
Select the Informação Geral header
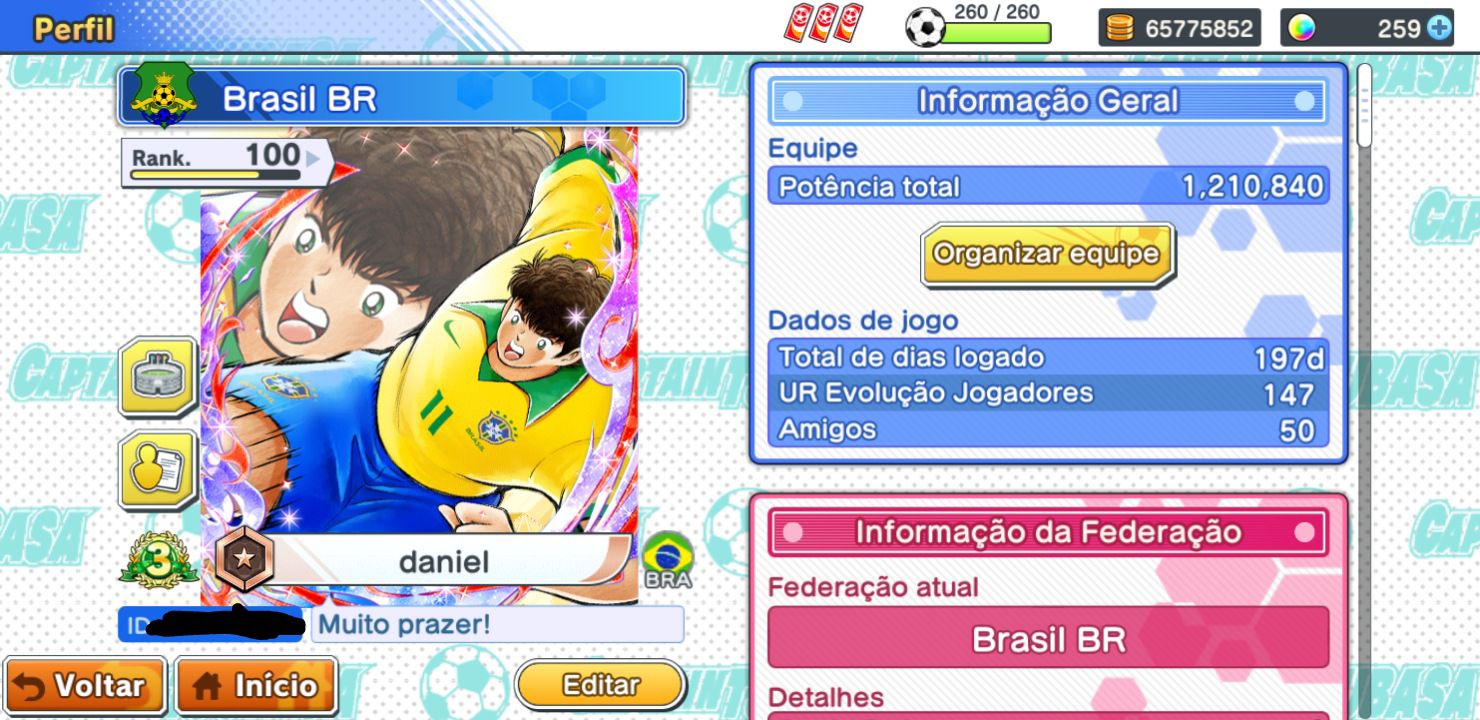point(1048,101)
